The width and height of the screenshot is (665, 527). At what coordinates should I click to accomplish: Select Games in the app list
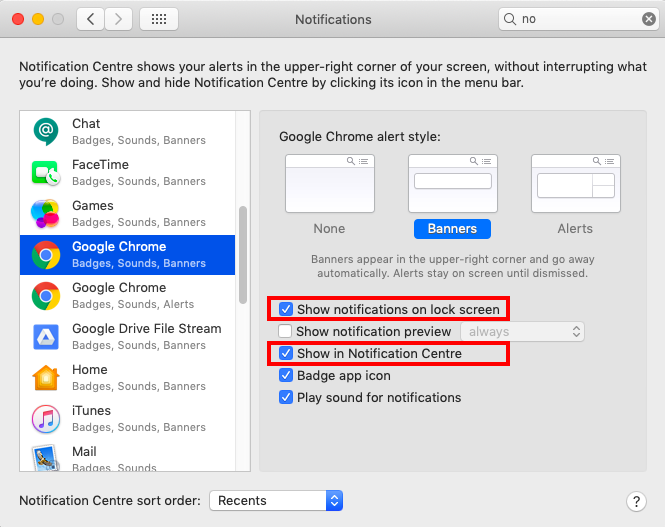[x=127, y=214]
